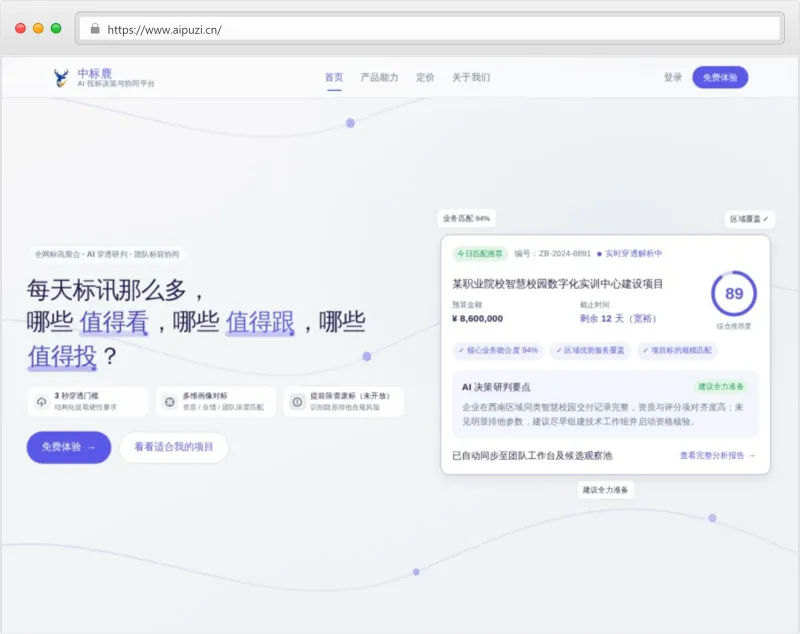This screenshot has width=800, height=634.
Task: Click the 预算金额 label
Action: coord(467,305)
